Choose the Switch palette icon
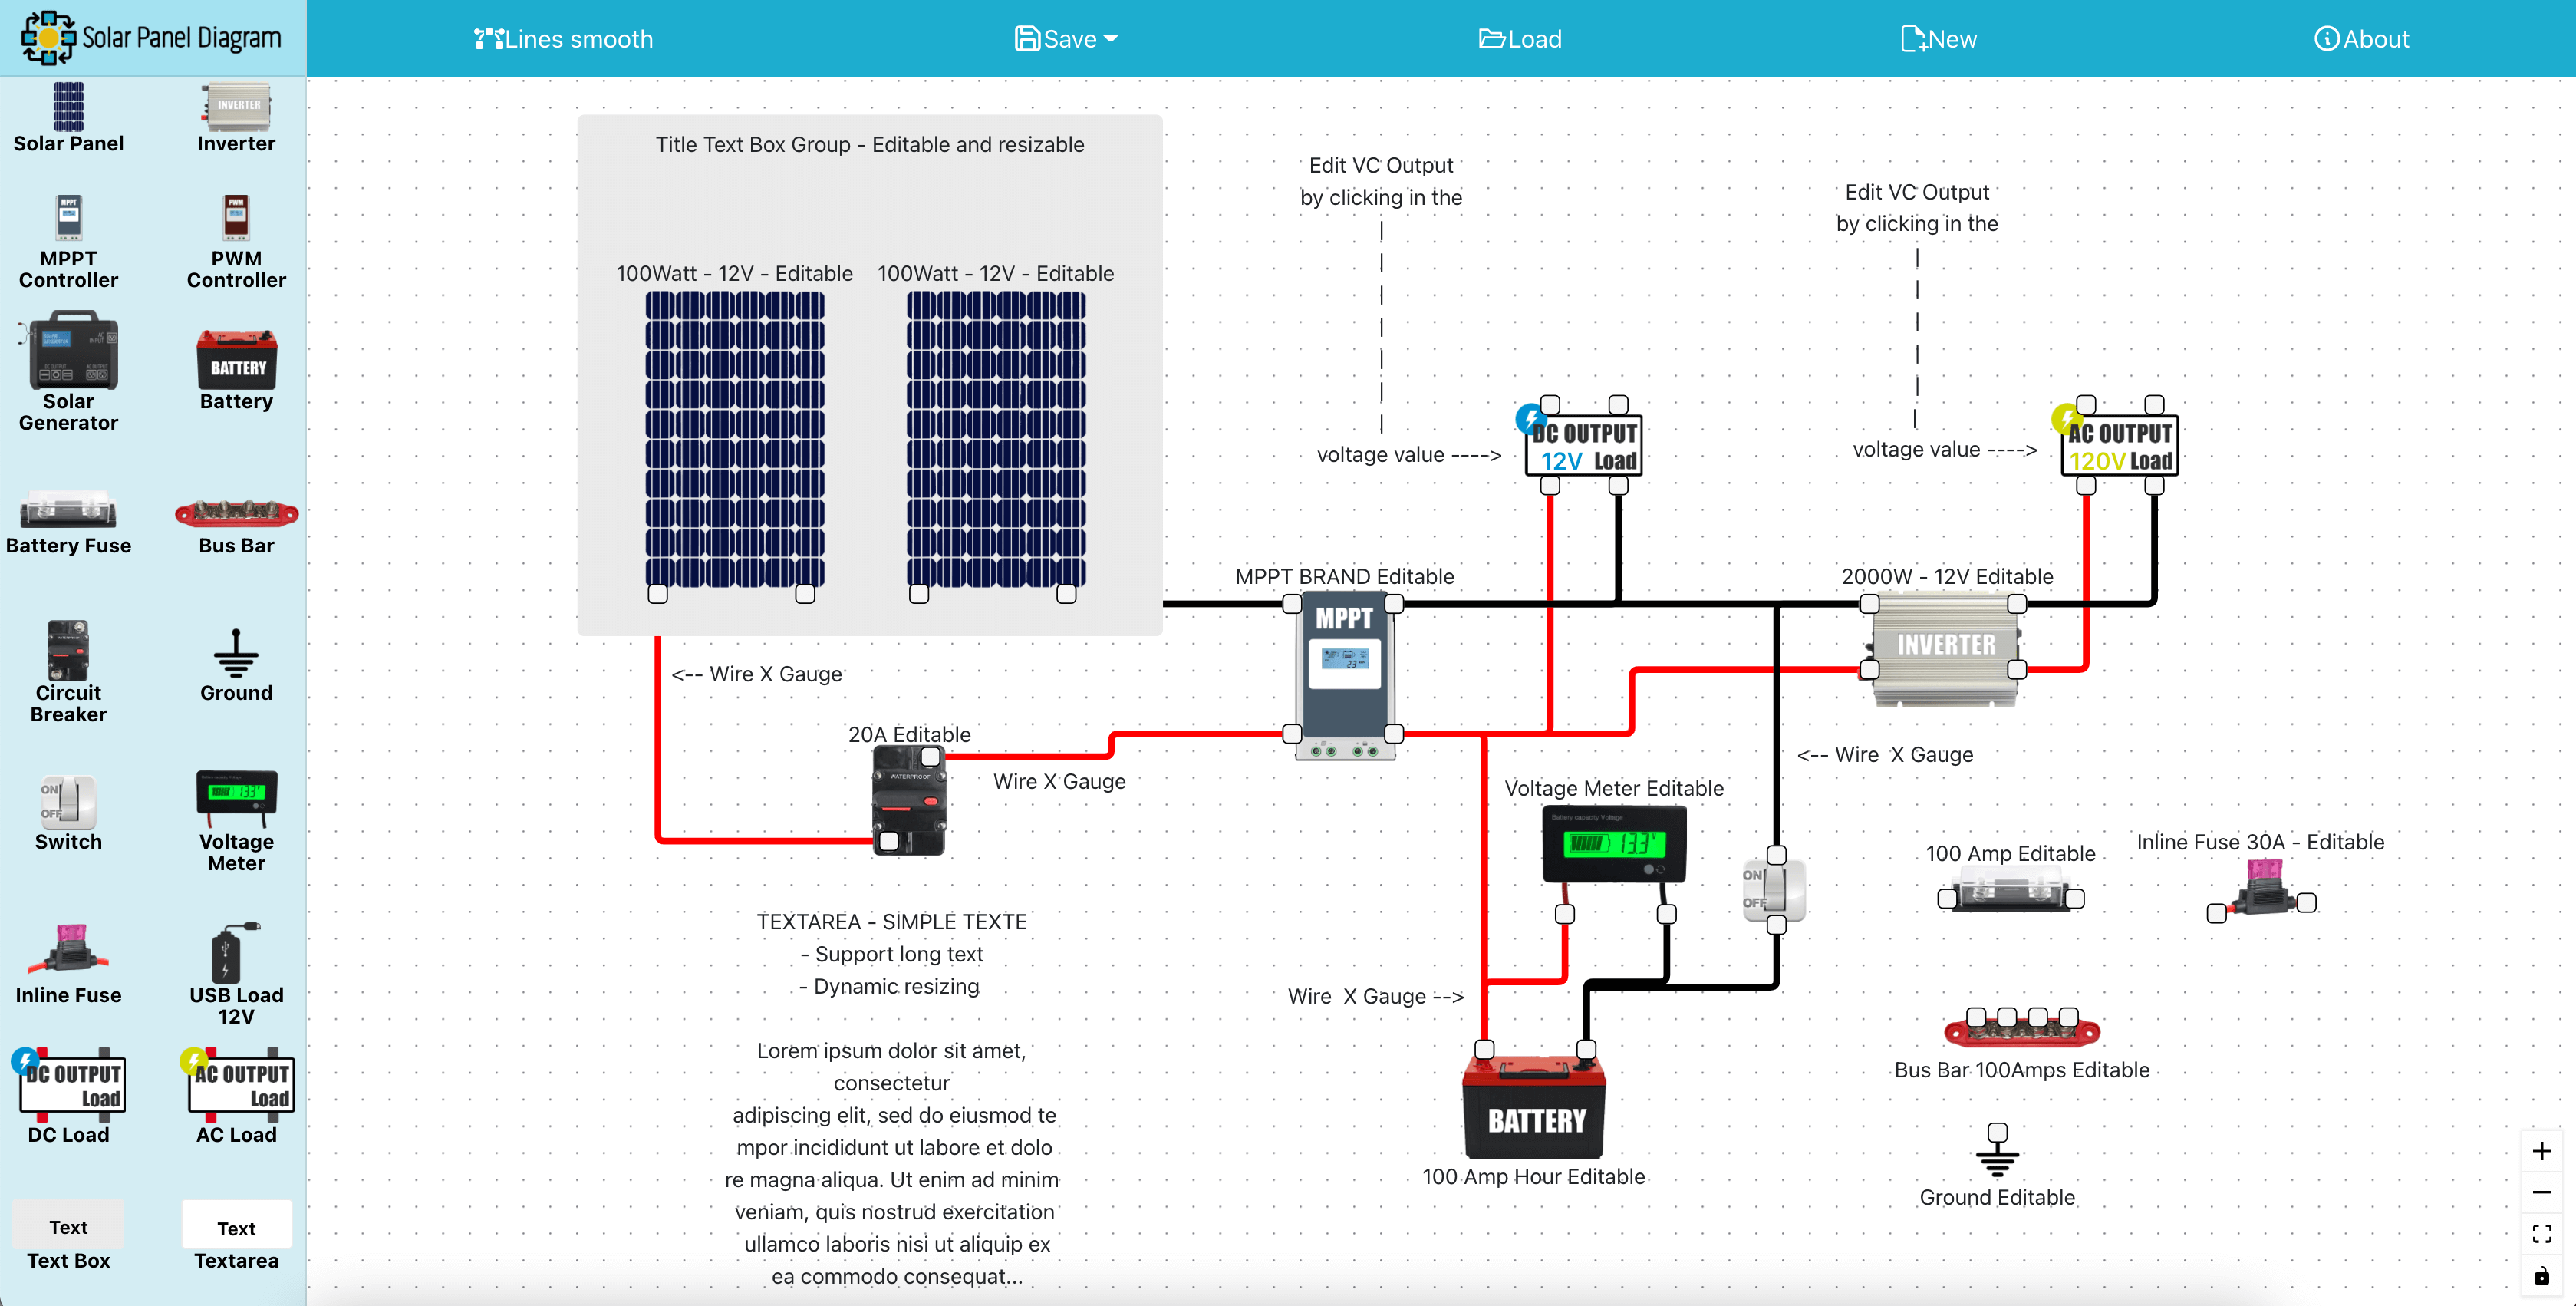2576x1306 pixels. [68, 802]
